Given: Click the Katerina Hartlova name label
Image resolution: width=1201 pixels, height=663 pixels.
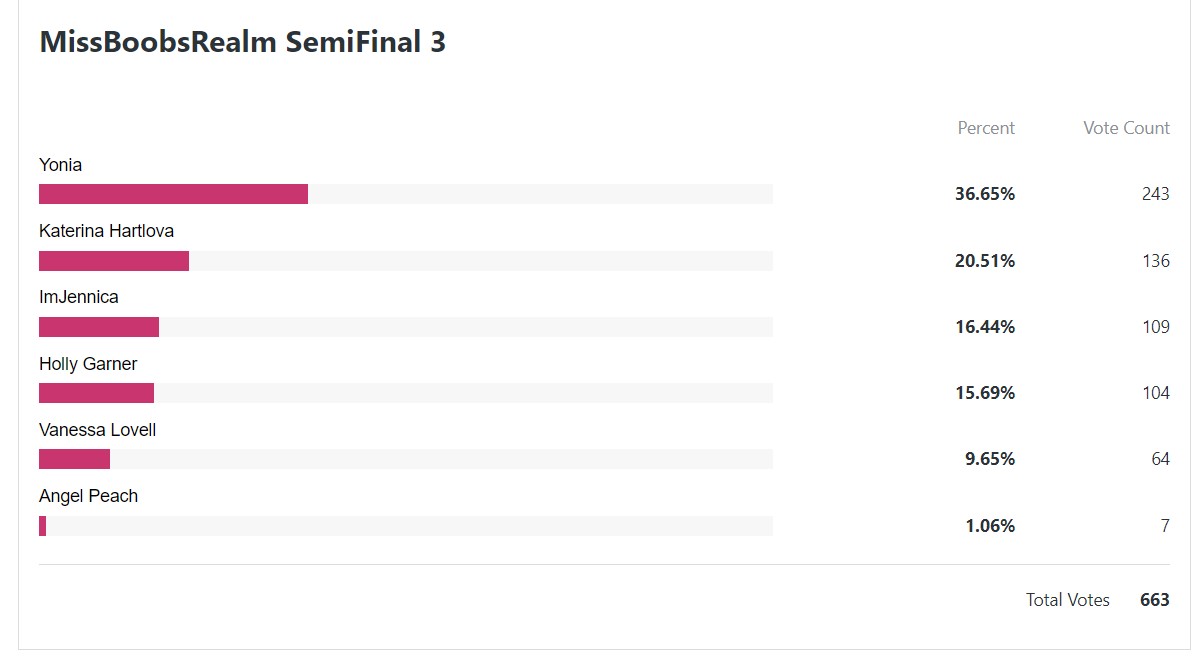Looking at the screenshot, I should (106, 231).
